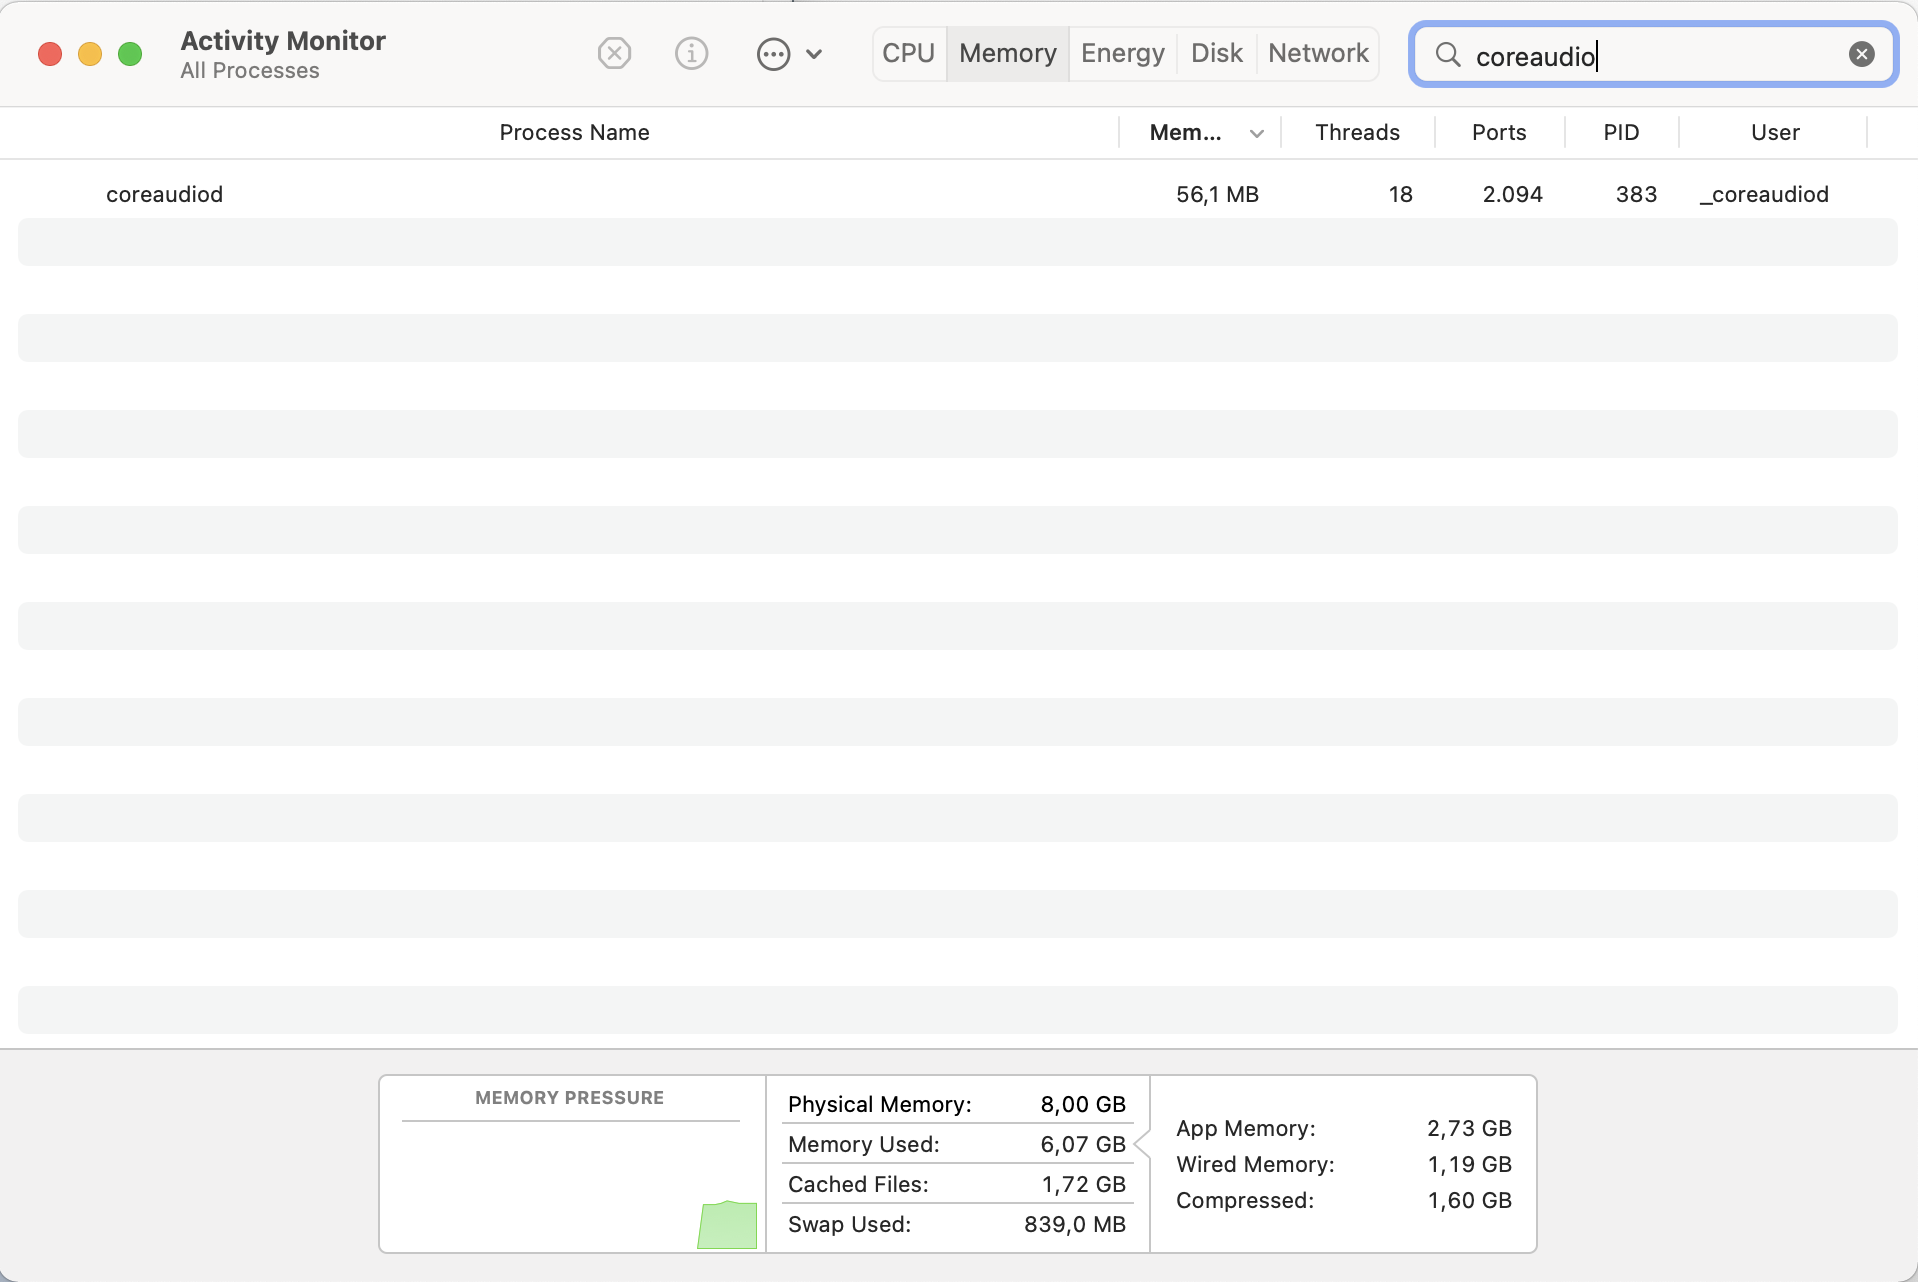Expand the chevron next to ellipsis menu
Image resolution: width=1918 pixels, height=1282 pixels.
(x=814, y=54)
